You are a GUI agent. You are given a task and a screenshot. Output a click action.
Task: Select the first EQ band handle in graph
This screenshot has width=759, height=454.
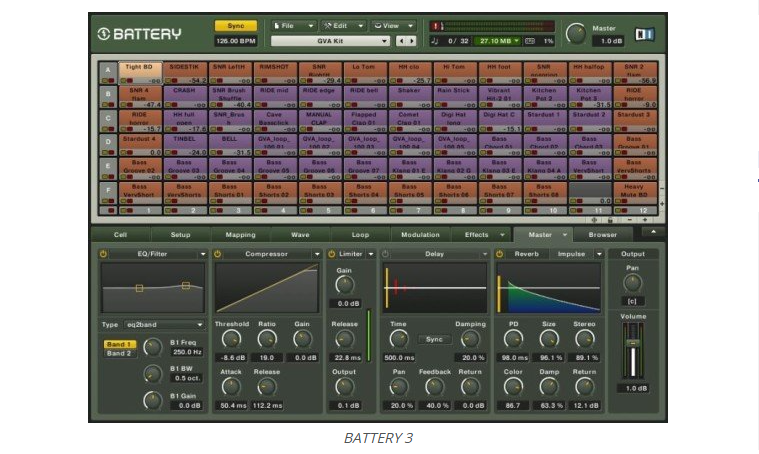tap(139, 288)
